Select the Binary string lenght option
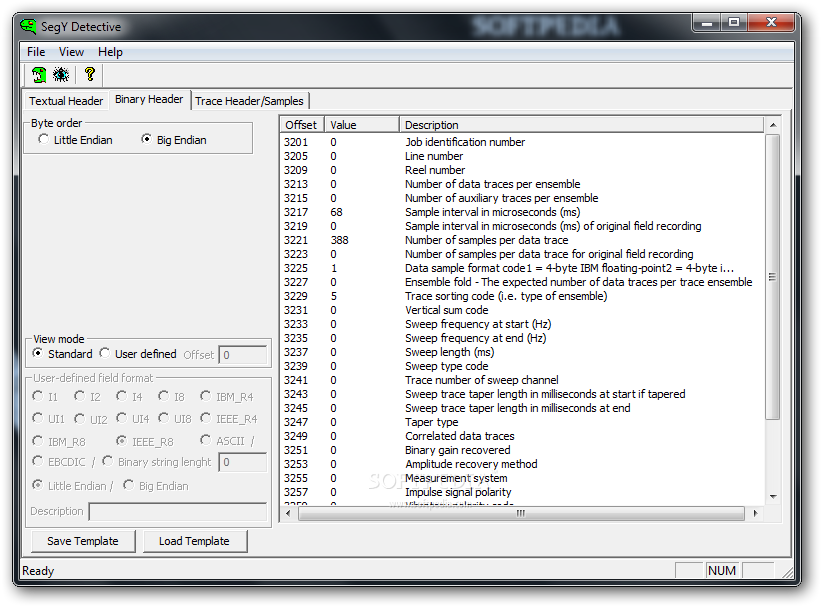This screenshot has width=822, height=607. 157,462
